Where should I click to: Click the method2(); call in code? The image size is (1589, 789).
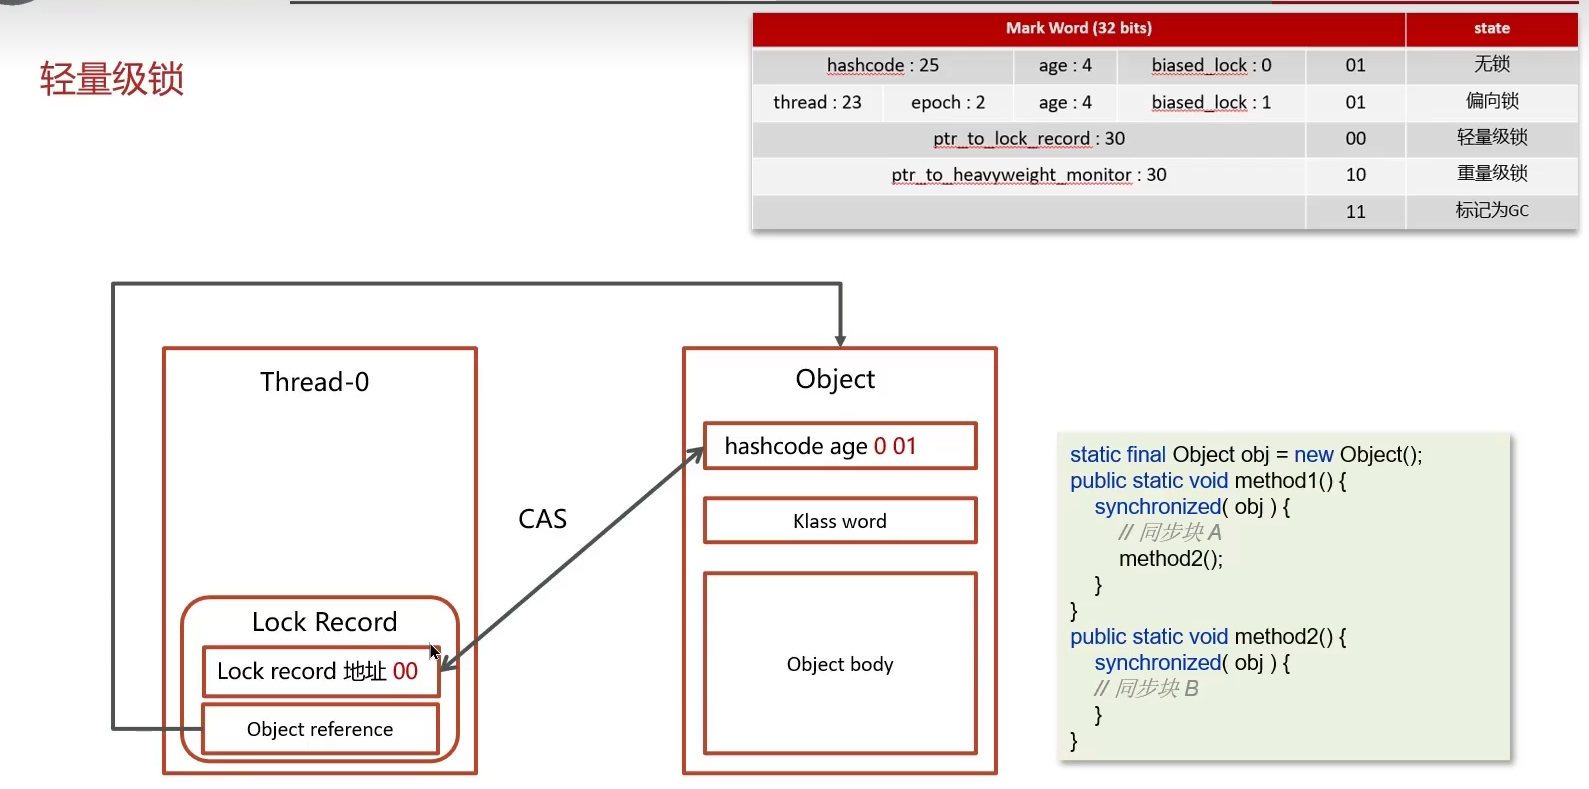(x=1170, y=559)
